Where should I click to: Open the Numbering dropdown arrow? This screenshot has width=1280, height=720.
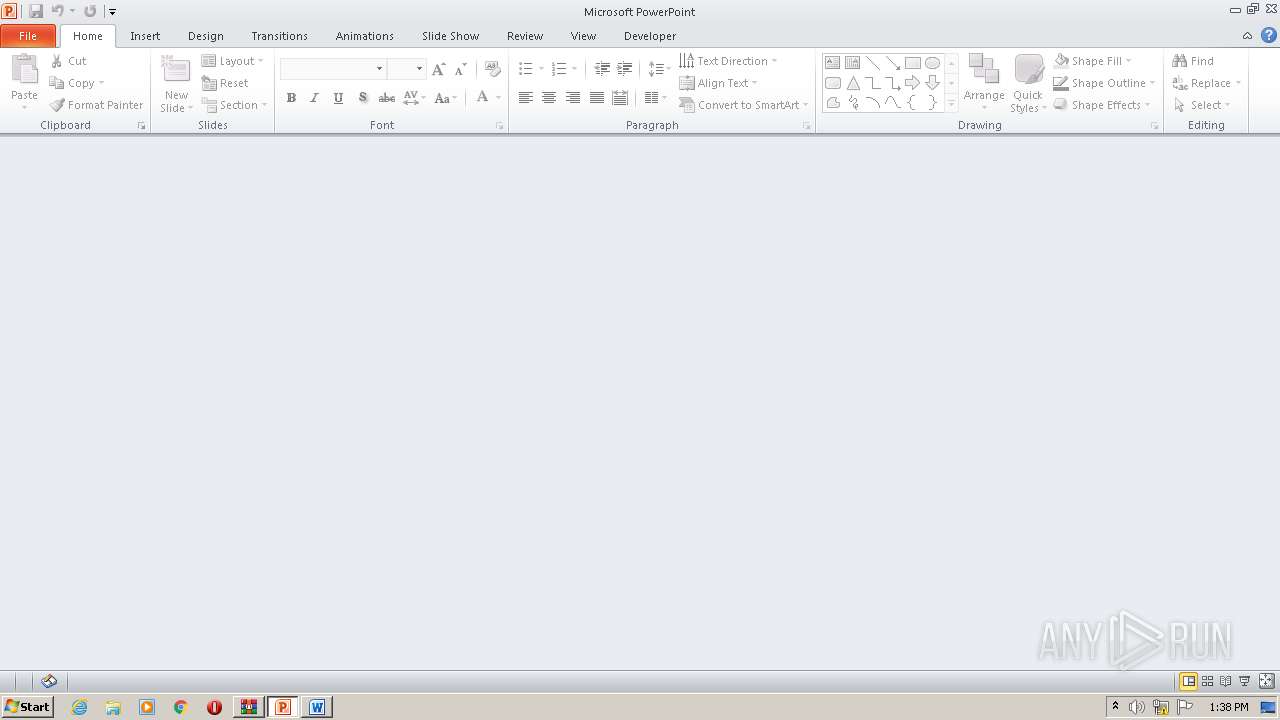(574, 69)
